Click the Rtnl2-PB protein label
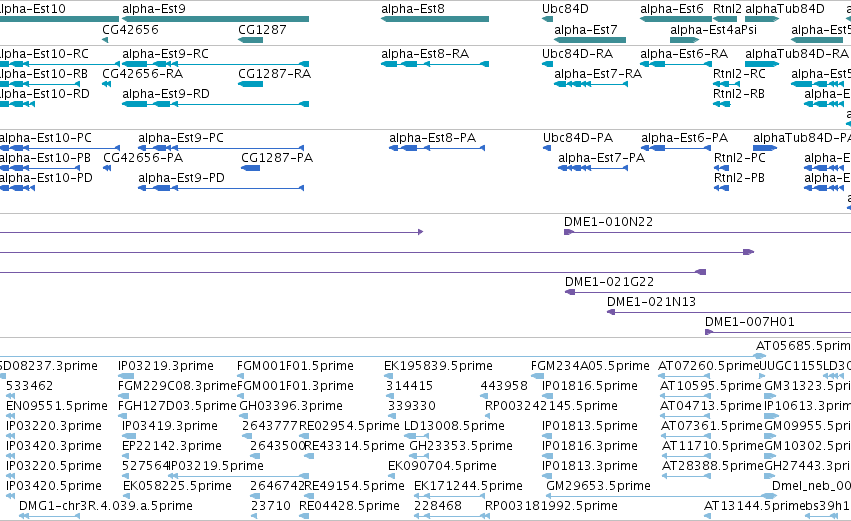 point(739,178)
